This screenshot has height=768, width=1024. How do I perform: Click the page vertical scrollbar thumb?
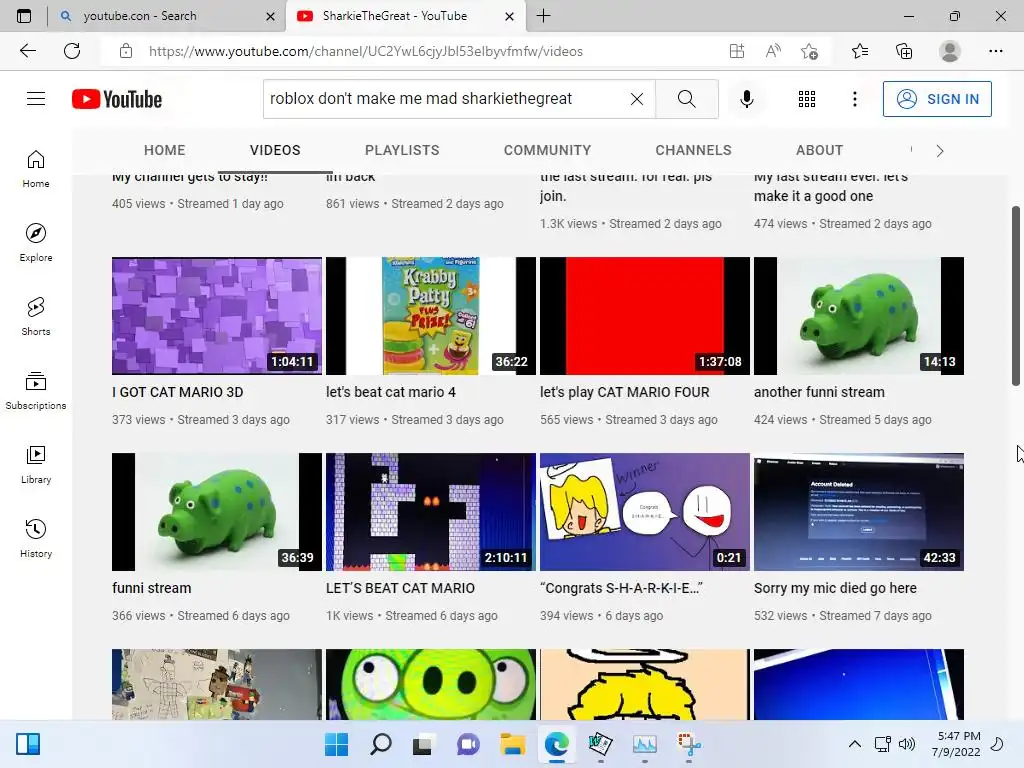click(x=1016, y=295)
